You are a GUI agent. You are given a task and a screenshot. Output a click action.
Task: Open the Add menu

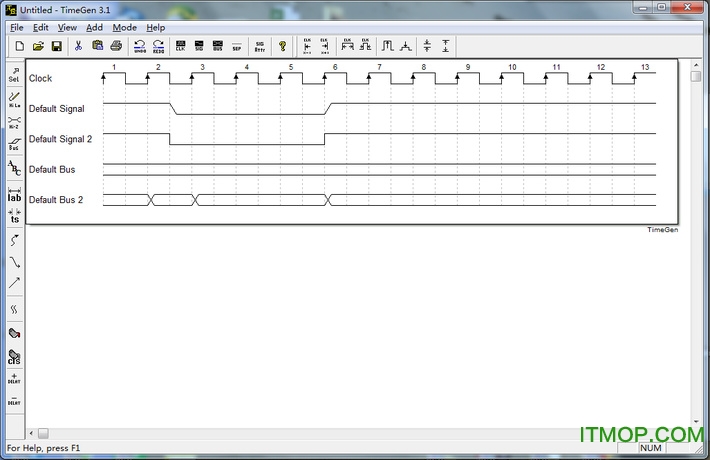[x=94, y=28]
